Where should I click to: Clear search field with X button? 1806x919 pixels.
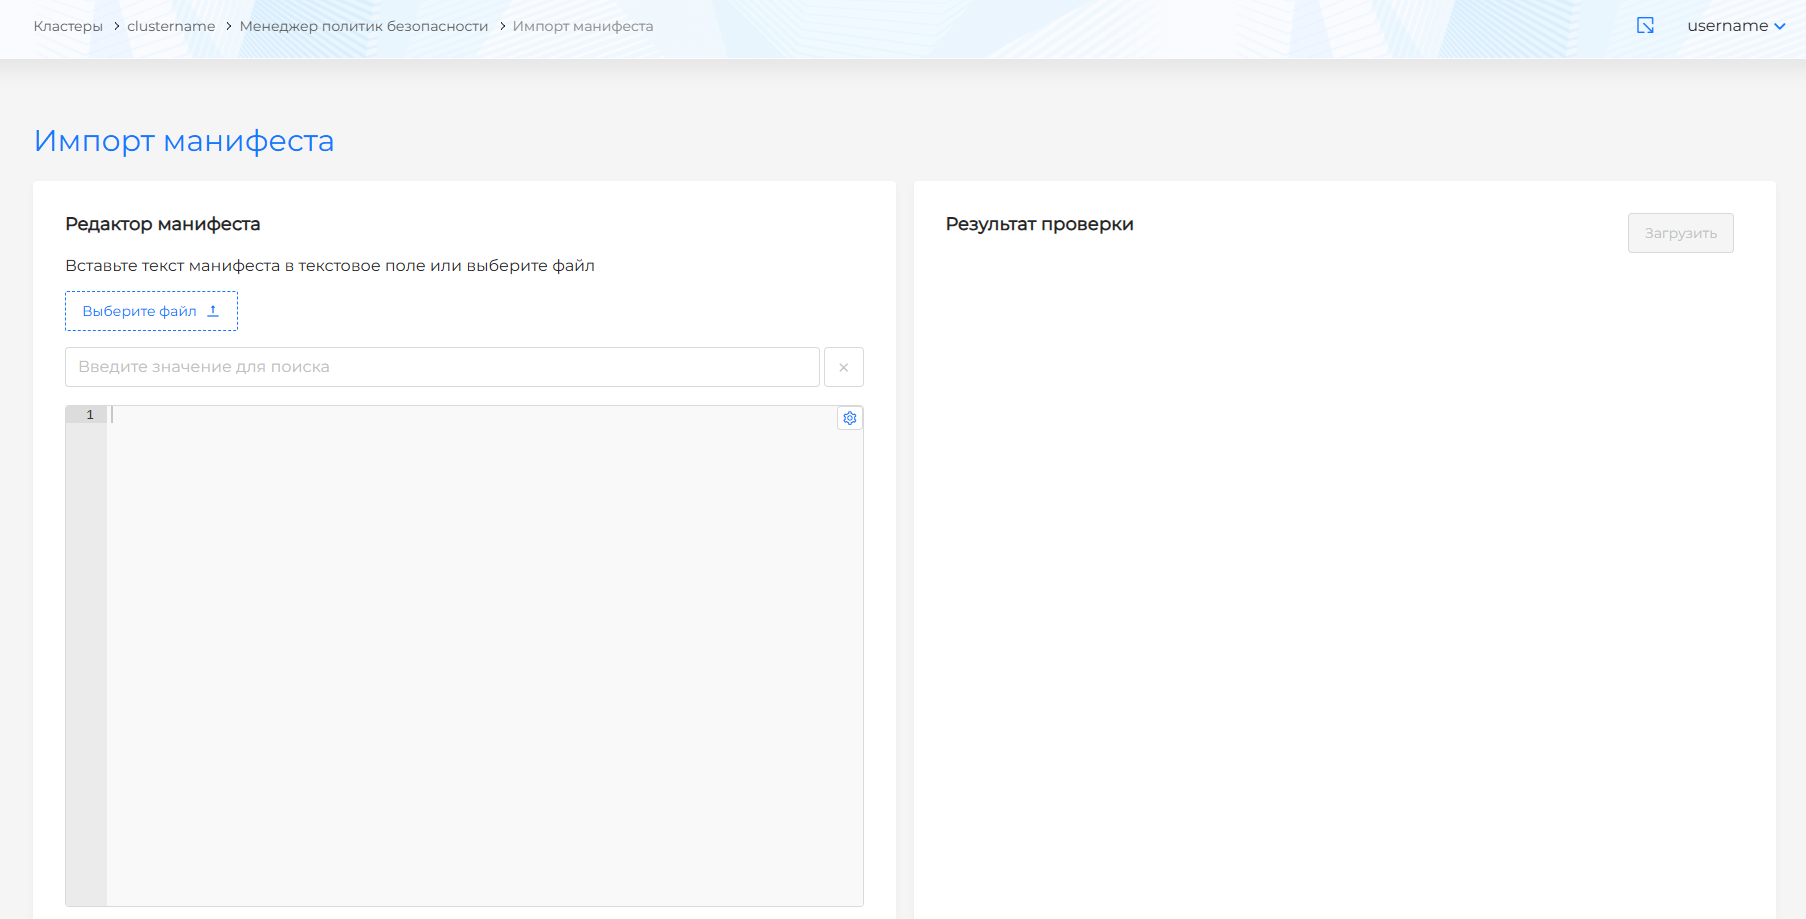[843, 367]
